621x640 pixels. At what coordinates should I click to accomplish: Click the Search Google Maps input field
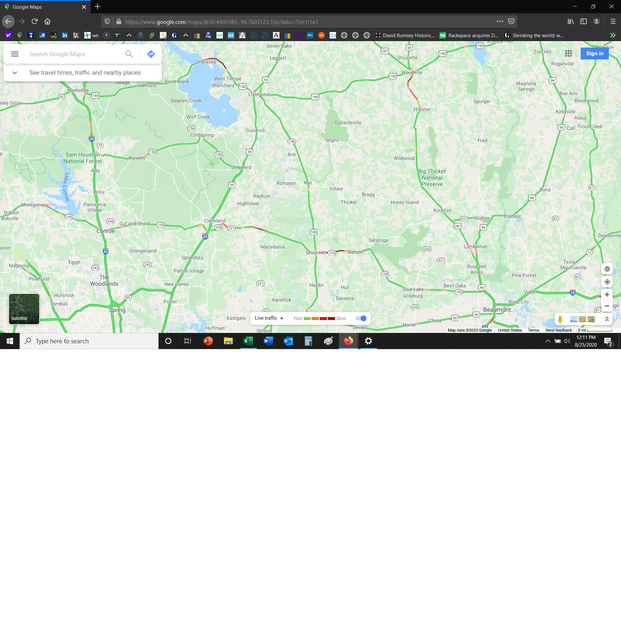tap(73, 54)
